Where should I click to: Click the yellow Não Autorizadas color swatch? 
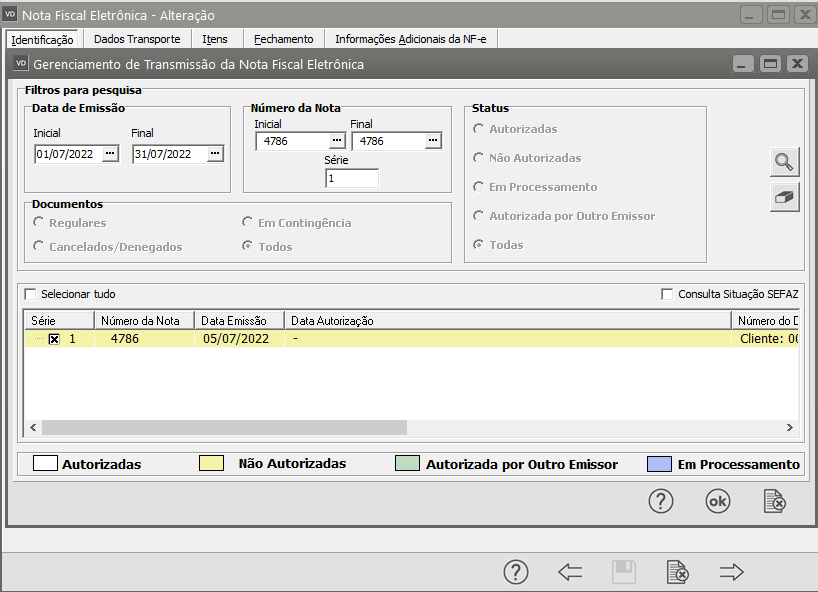click(x=211, y=464)
